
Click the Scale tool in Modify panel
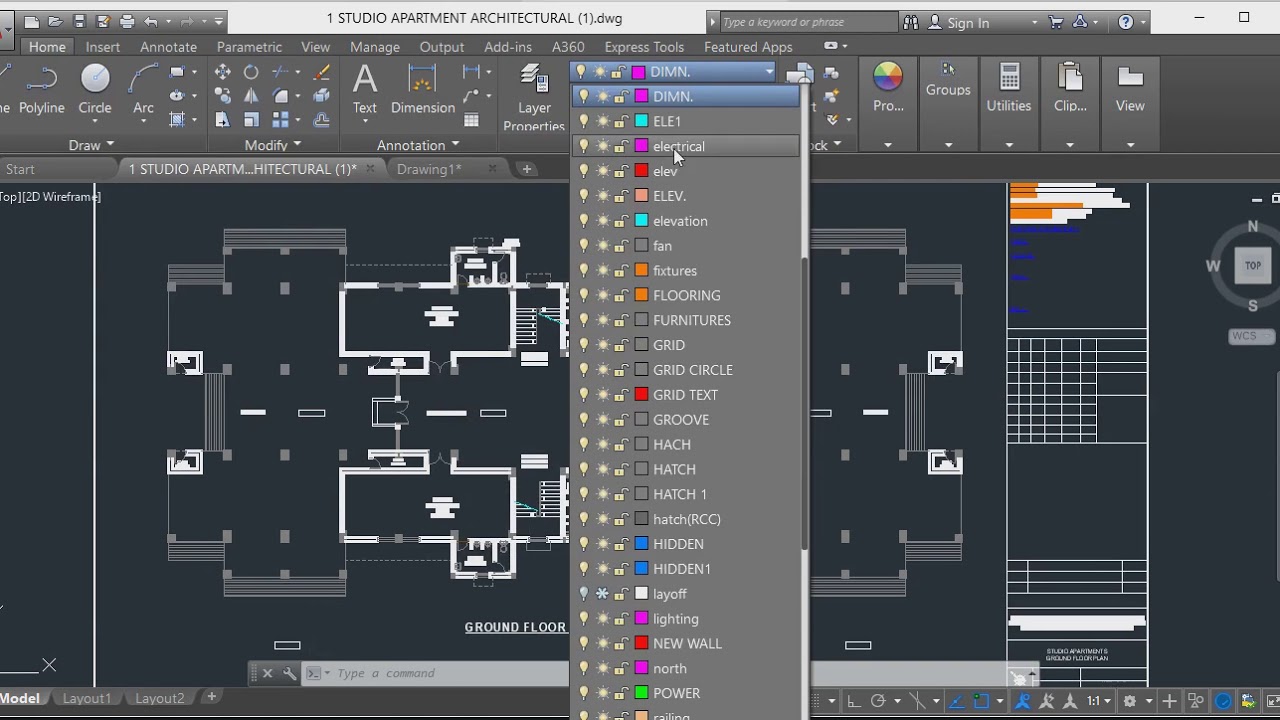(x=251, y=120)
